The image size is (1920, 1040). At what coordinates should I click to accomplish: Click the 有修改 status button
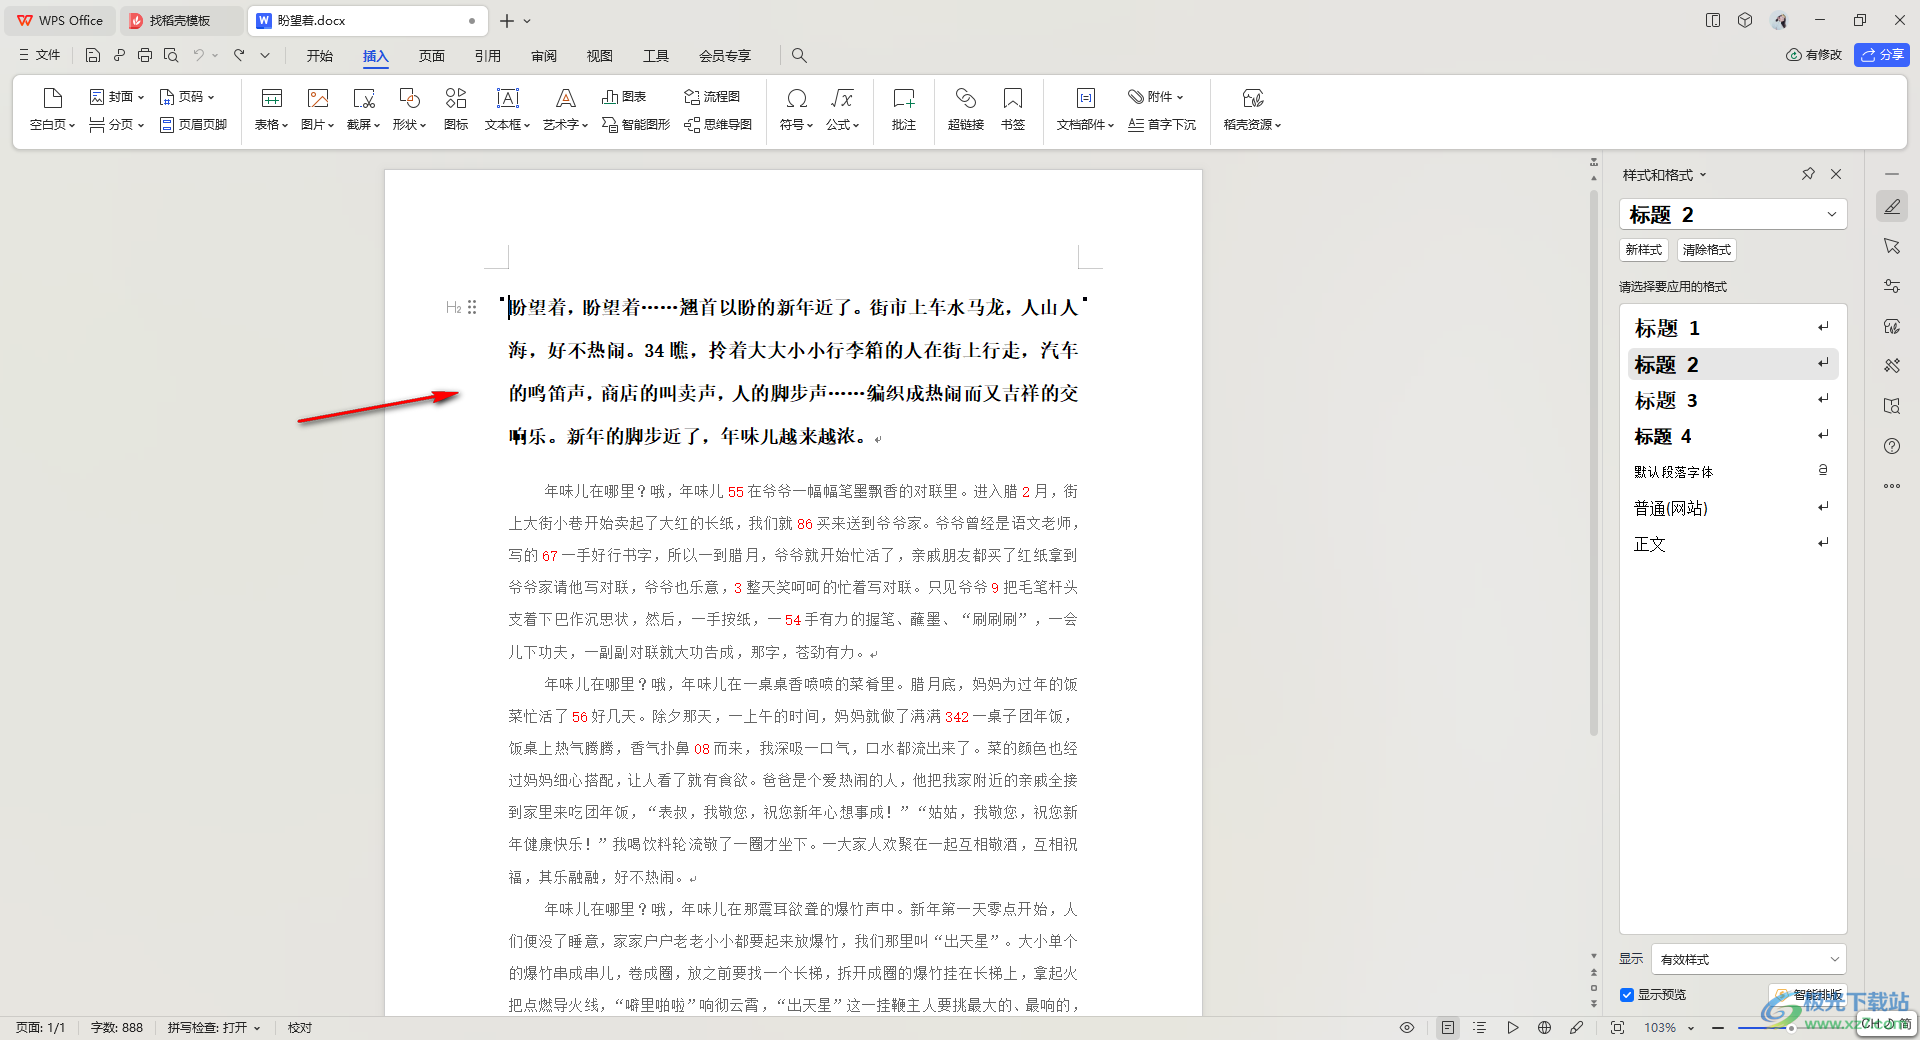click(x=1814, y=55)
